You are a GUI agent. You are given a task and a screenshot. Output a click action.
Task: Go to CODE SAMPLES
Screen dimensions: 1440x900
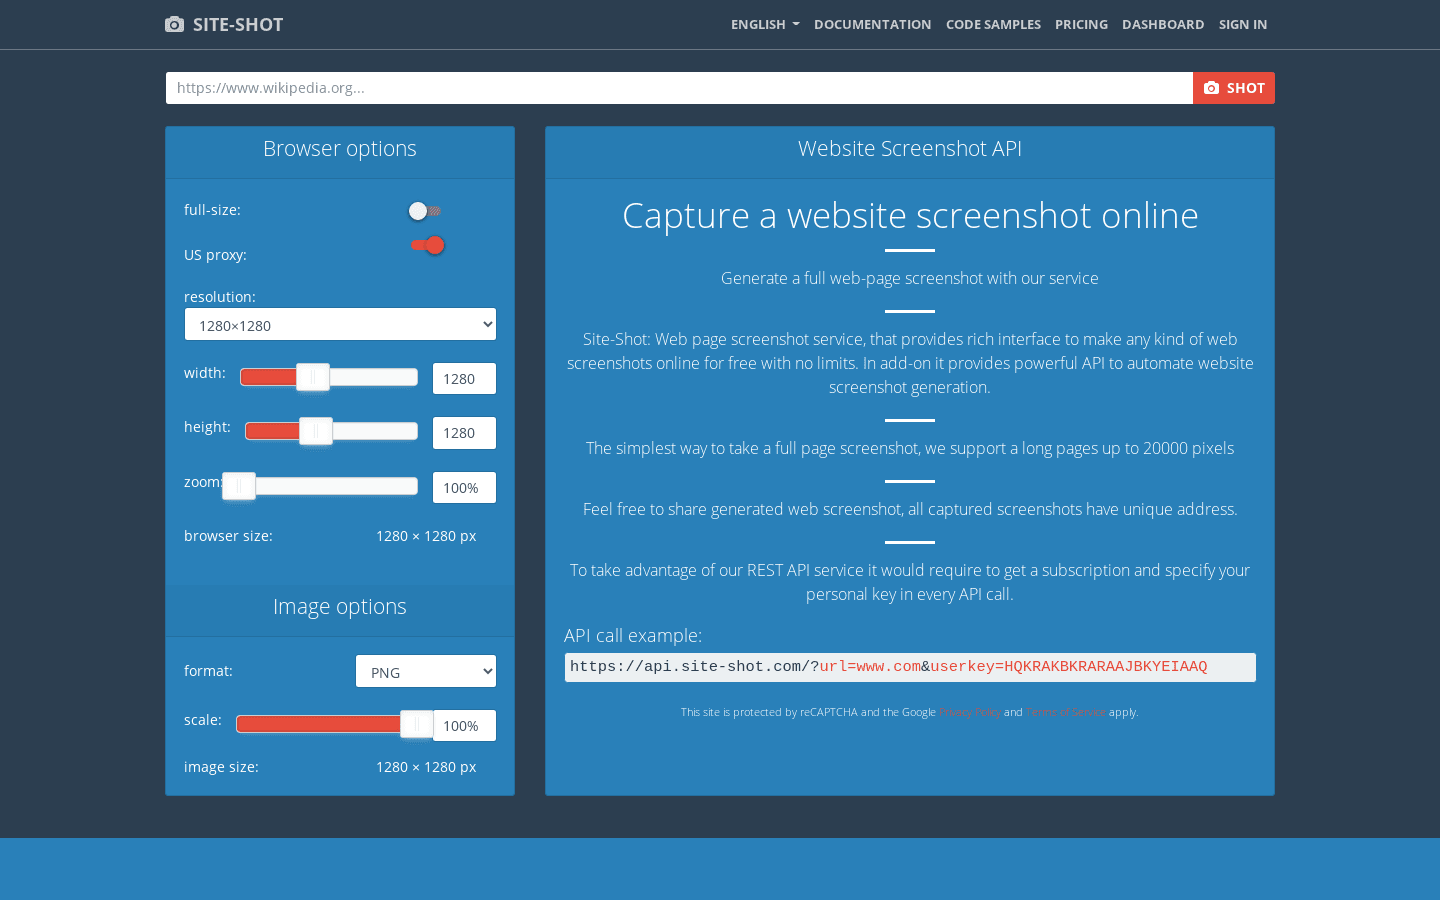[x=993, y=24]
